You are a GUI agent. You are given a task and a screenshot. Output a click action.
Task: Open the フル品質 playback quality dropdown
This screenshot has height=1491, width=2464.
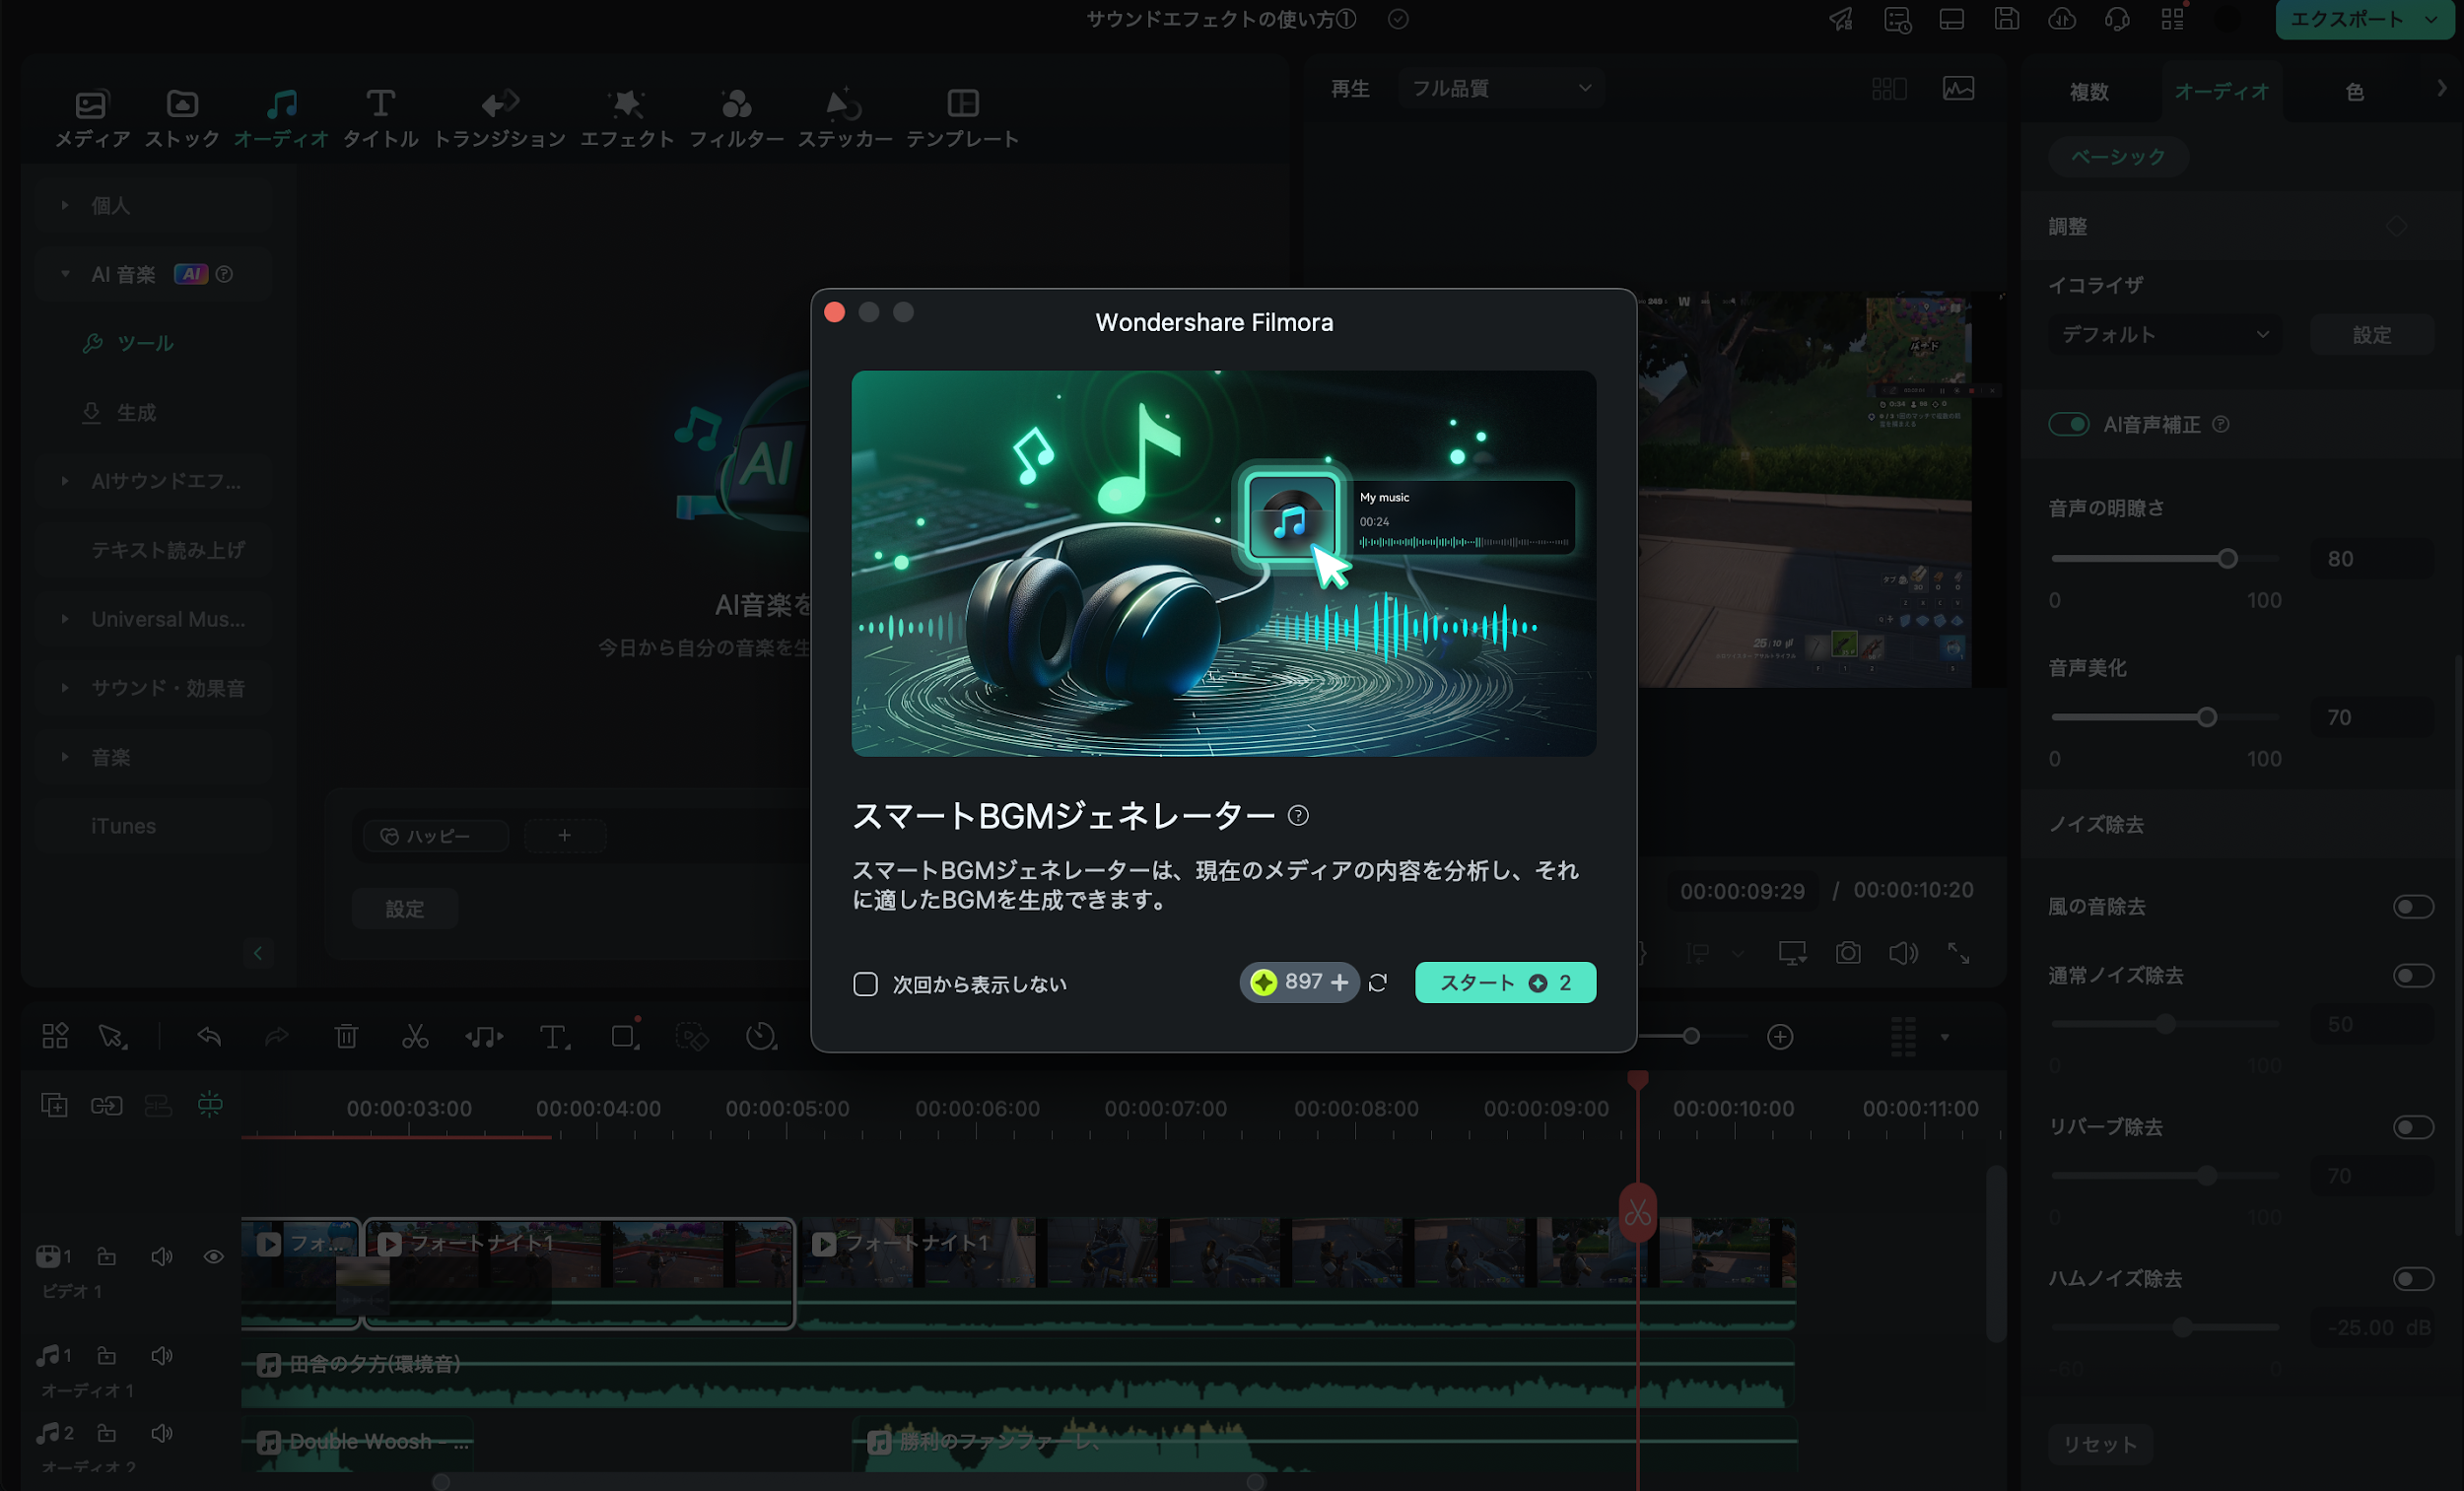[1500, 88]
